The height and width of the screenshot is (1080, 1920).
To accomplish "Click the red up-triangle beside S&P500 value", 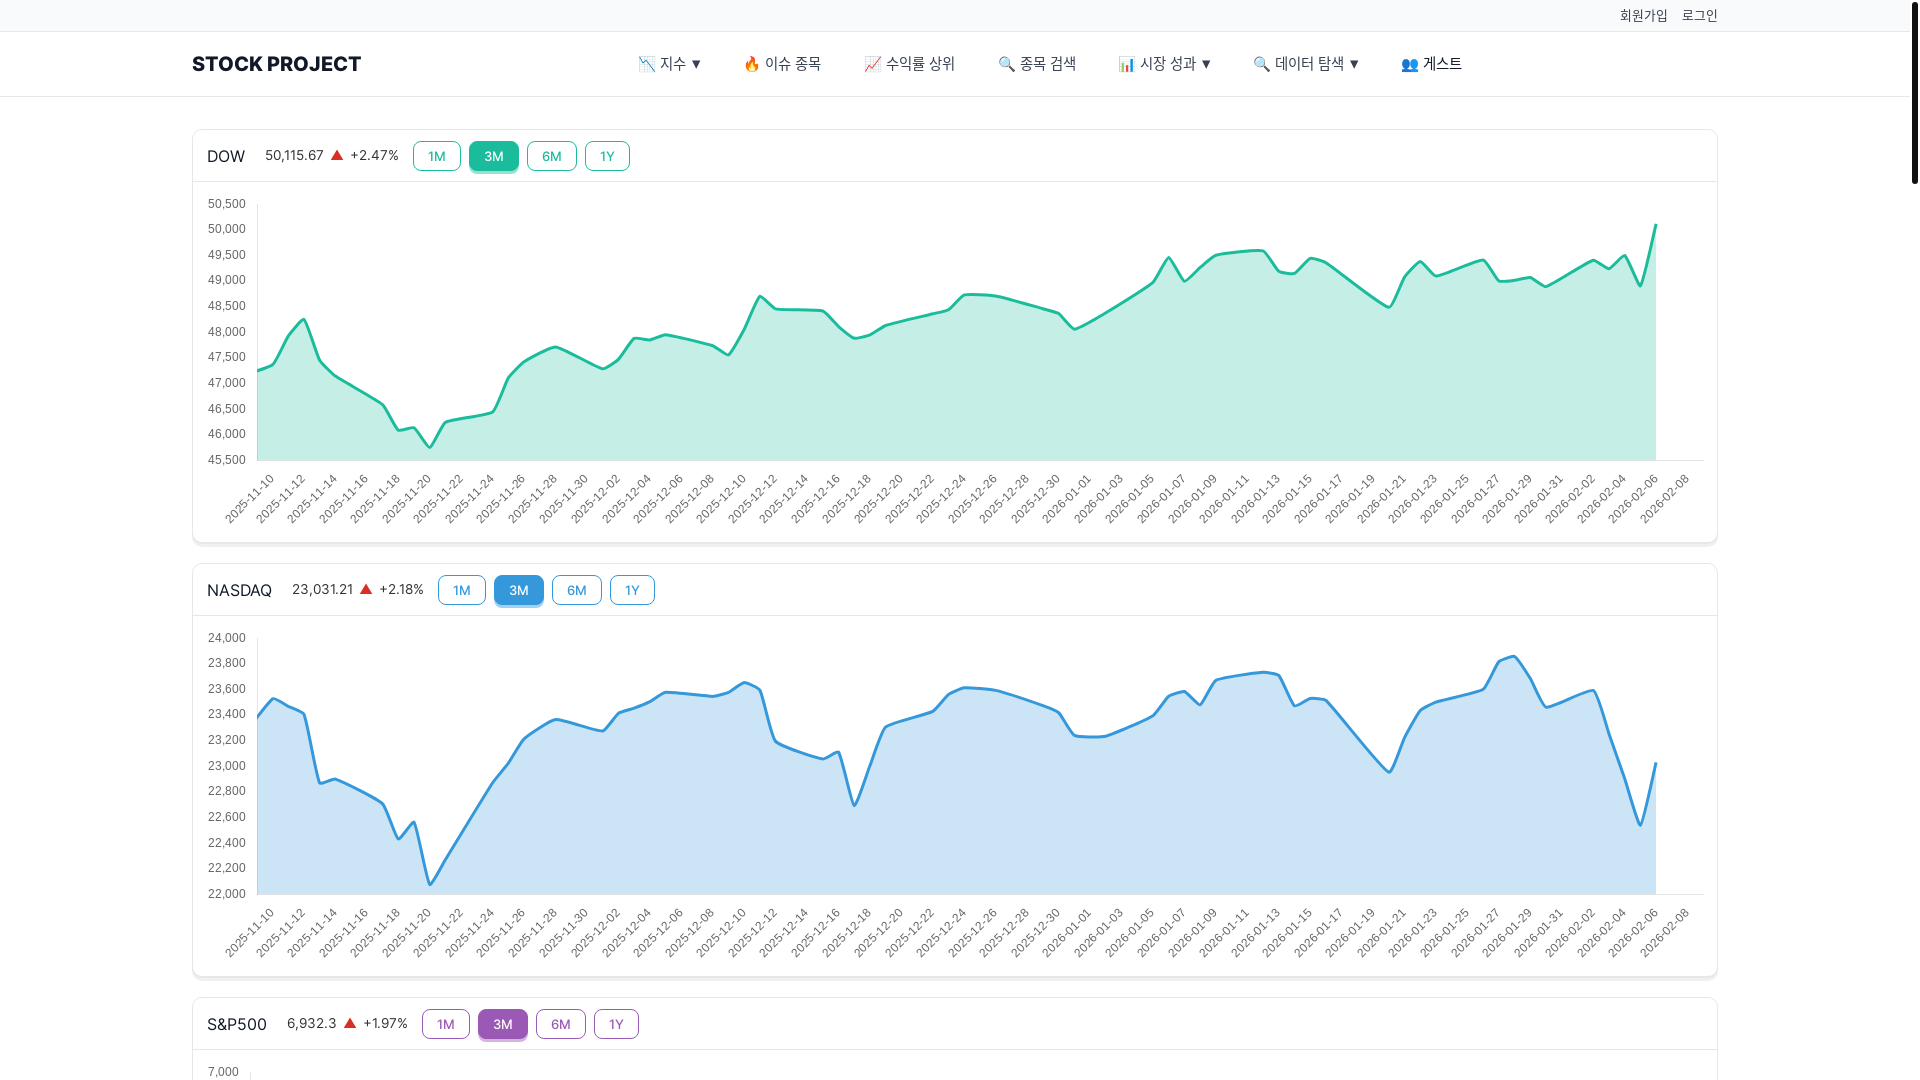I will coord(350,1023).
